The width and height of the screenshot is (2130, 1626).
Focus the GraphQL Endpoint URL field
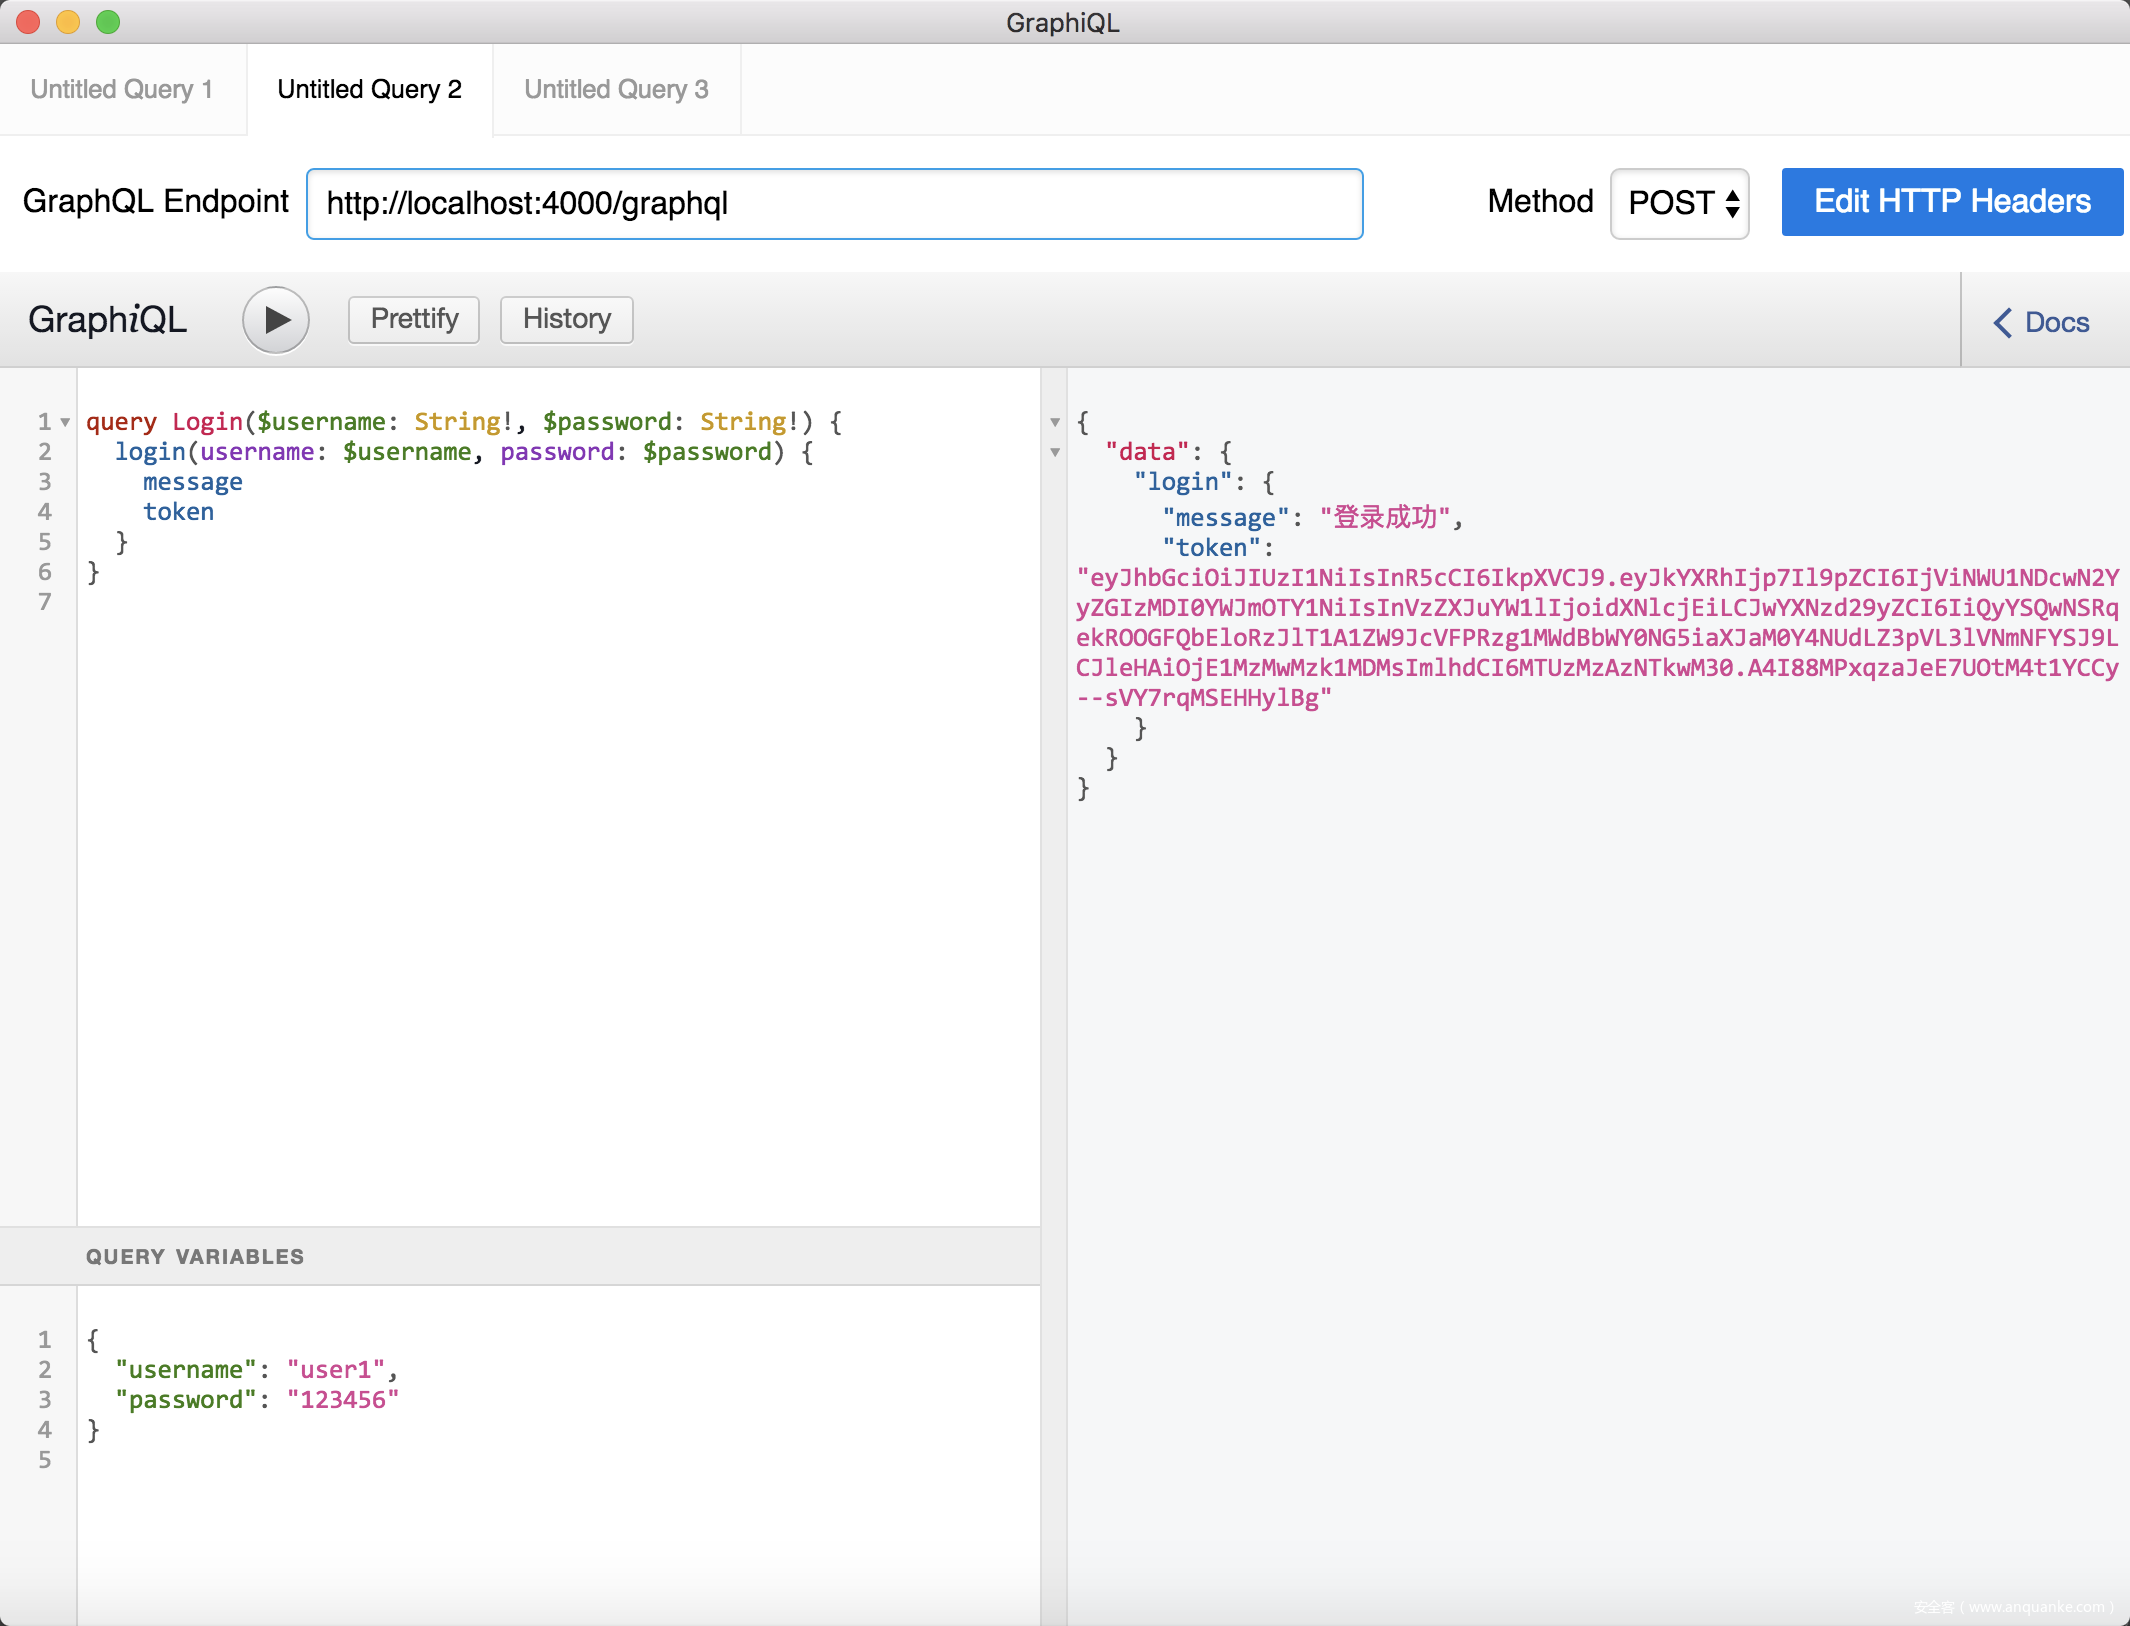pos(834,204)
